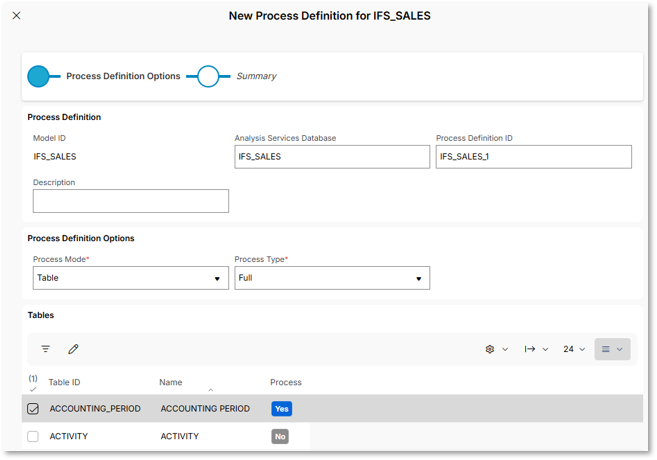The image size is (657, 460).
Task: Click the export arrow icon
Action: point(530,349)
